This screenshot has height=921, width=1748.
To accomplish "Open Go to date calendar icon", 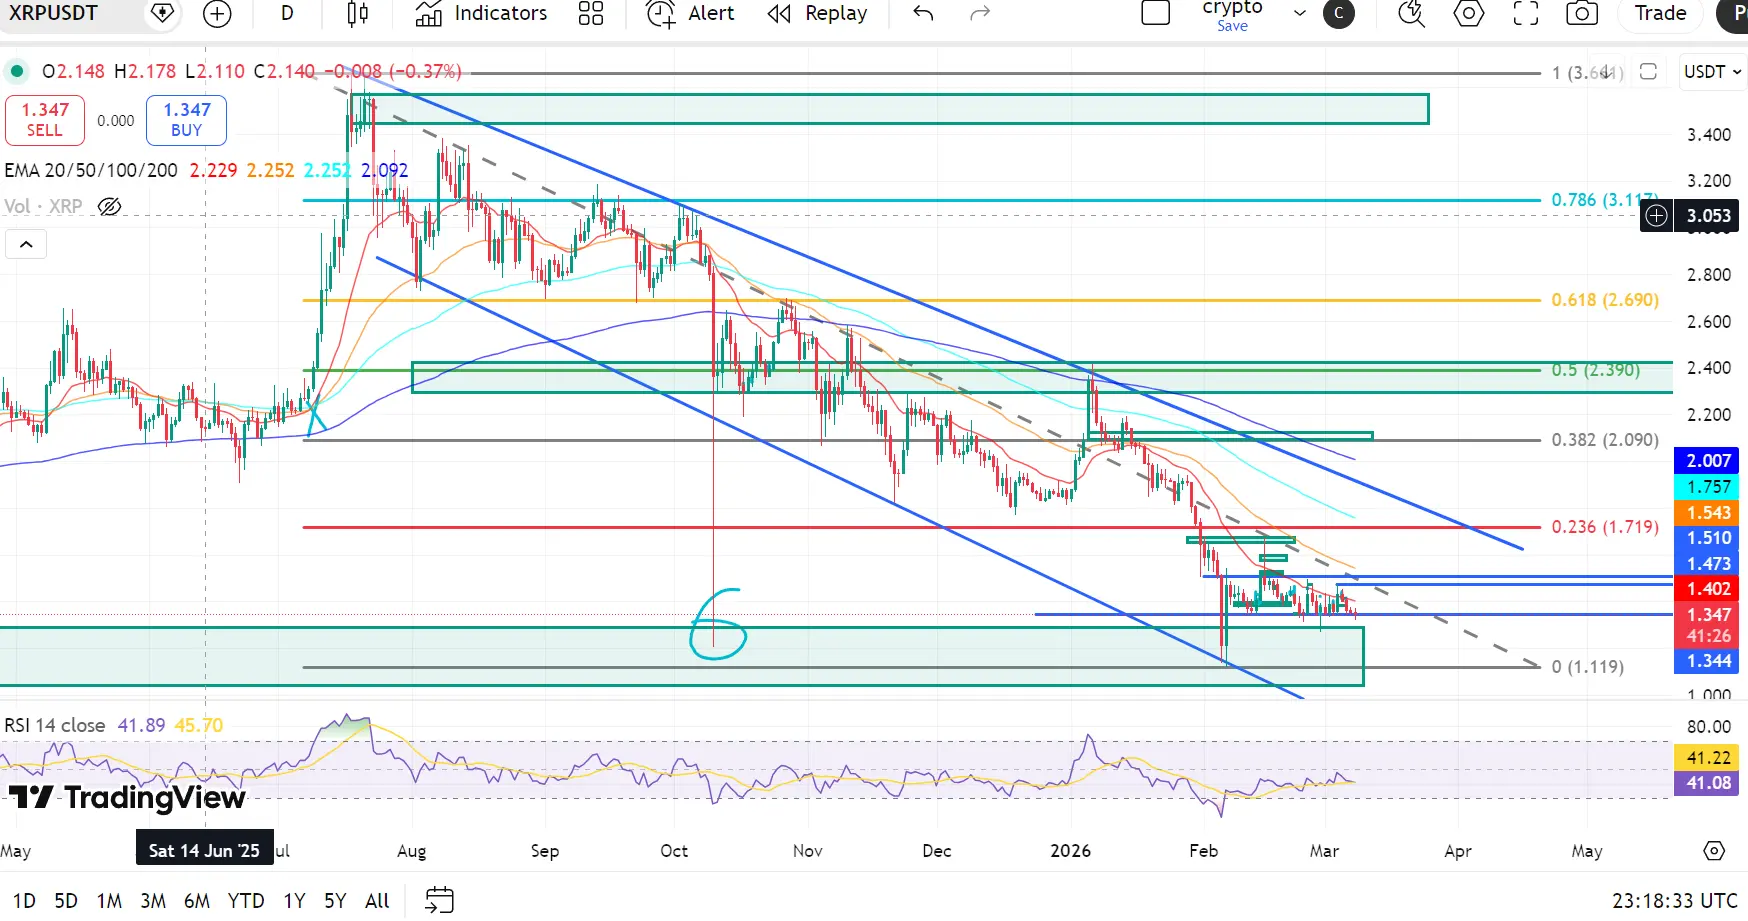I will click(x=439, y=900).
